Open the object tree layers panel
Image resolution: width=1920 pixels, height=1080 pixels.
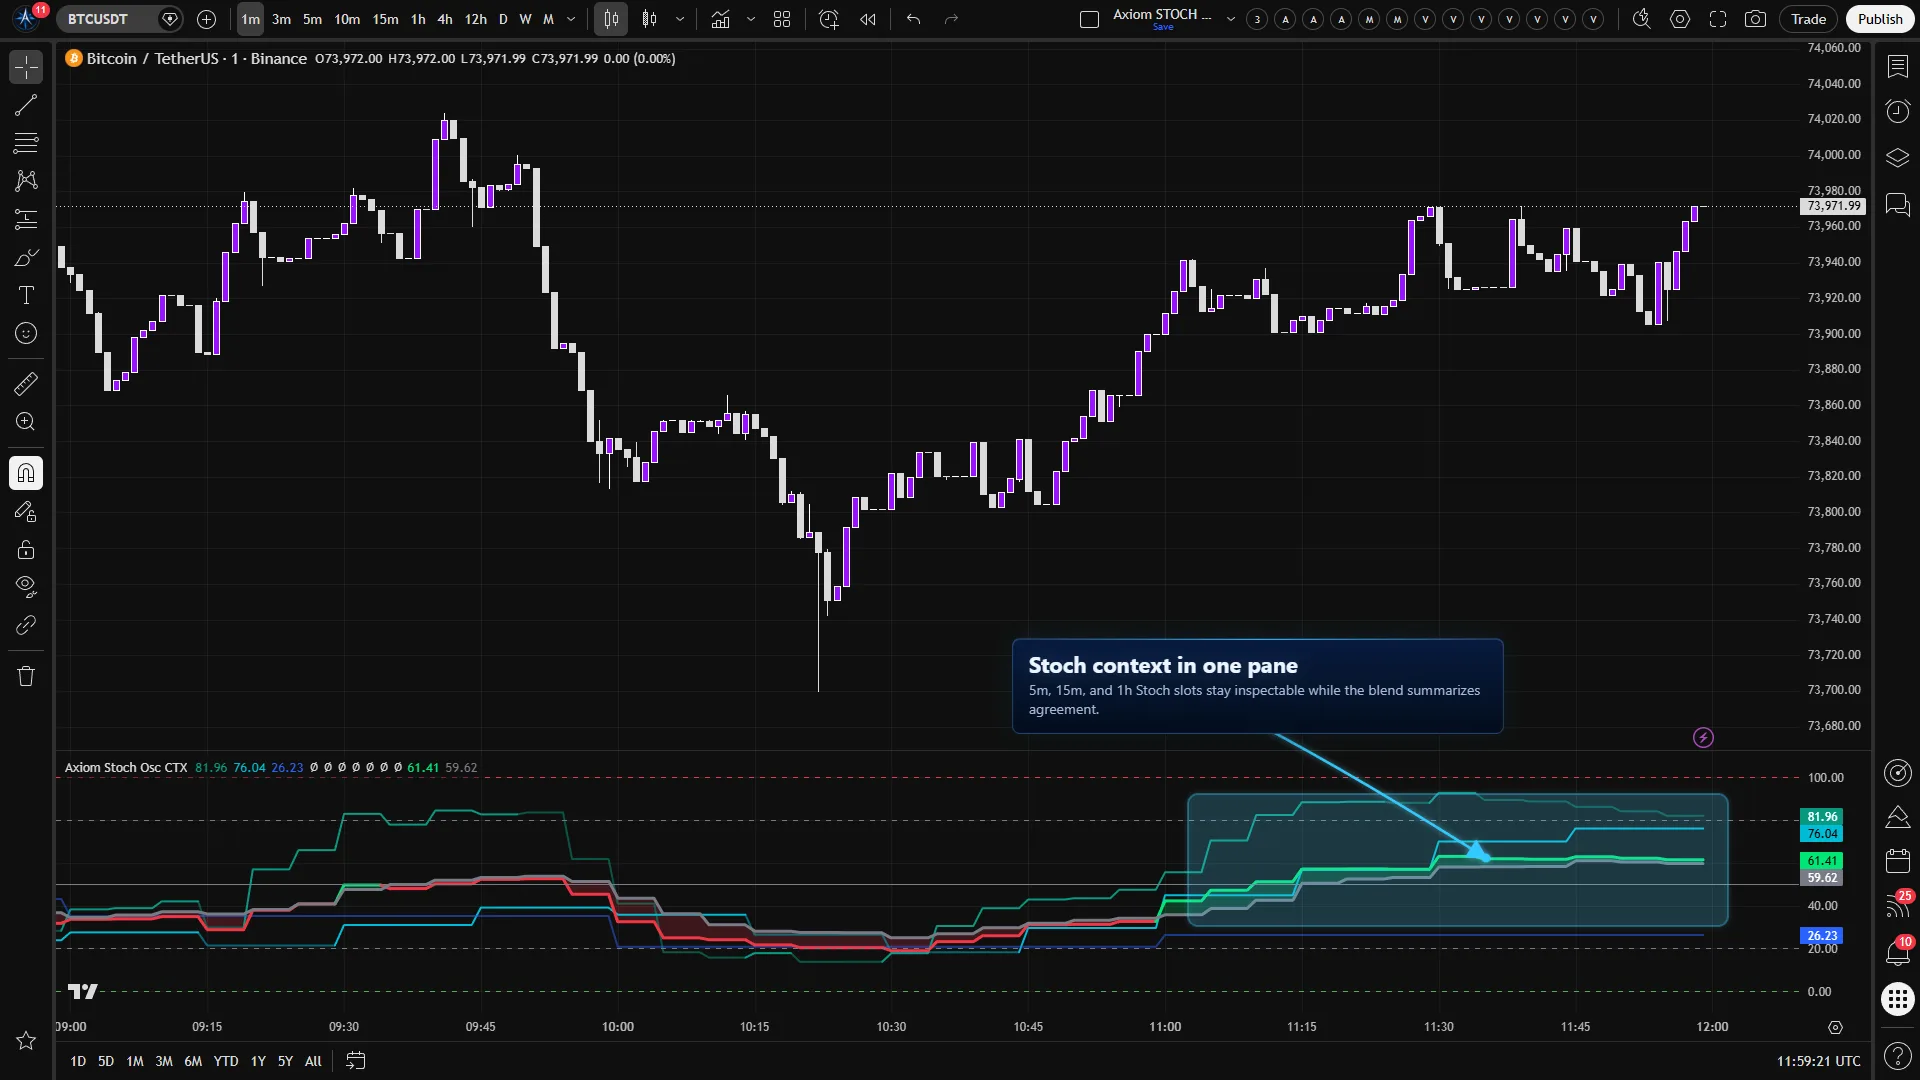tap(1897, 158)
